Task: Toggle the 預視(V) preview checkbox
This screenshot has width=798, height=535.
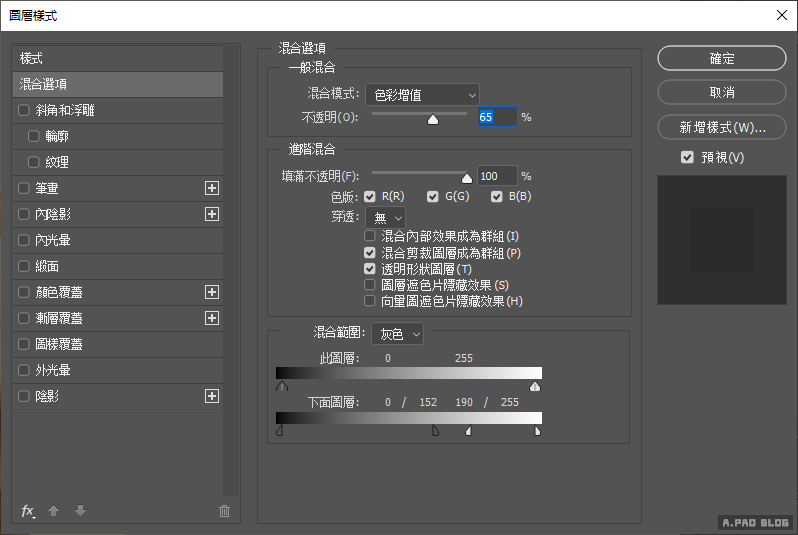Action: click(x=686, y=157)
